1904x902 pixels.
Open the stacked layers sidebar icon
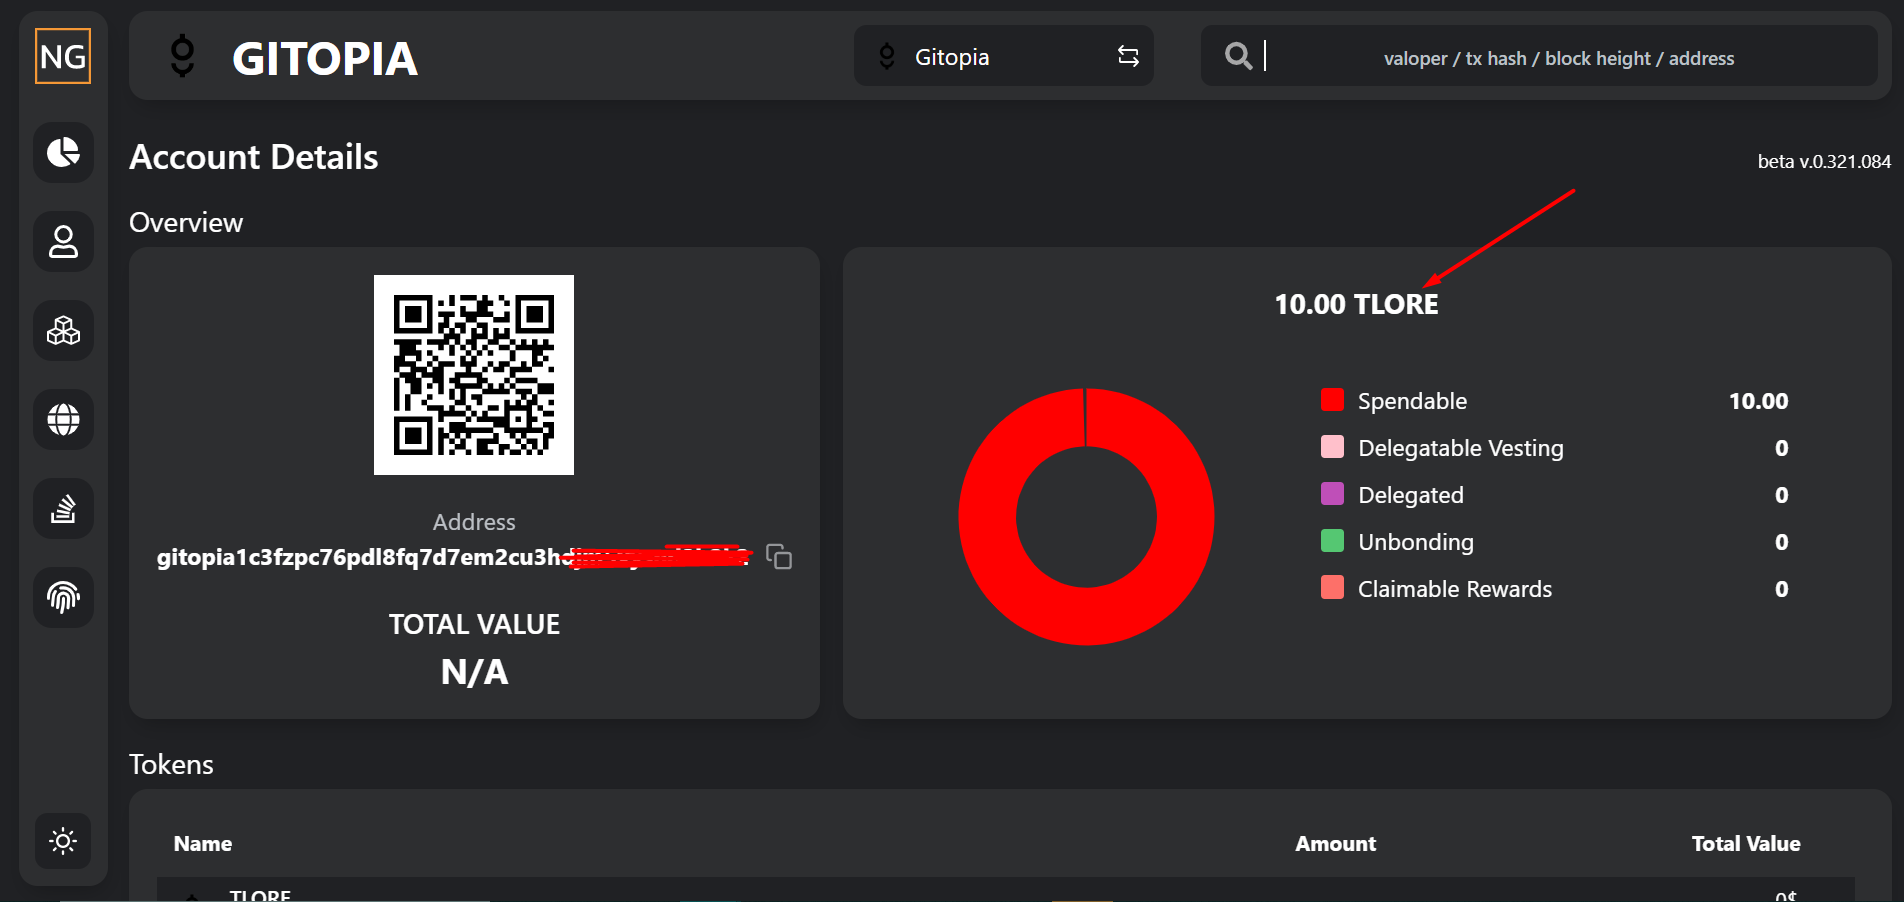click(x=63, y=508)
